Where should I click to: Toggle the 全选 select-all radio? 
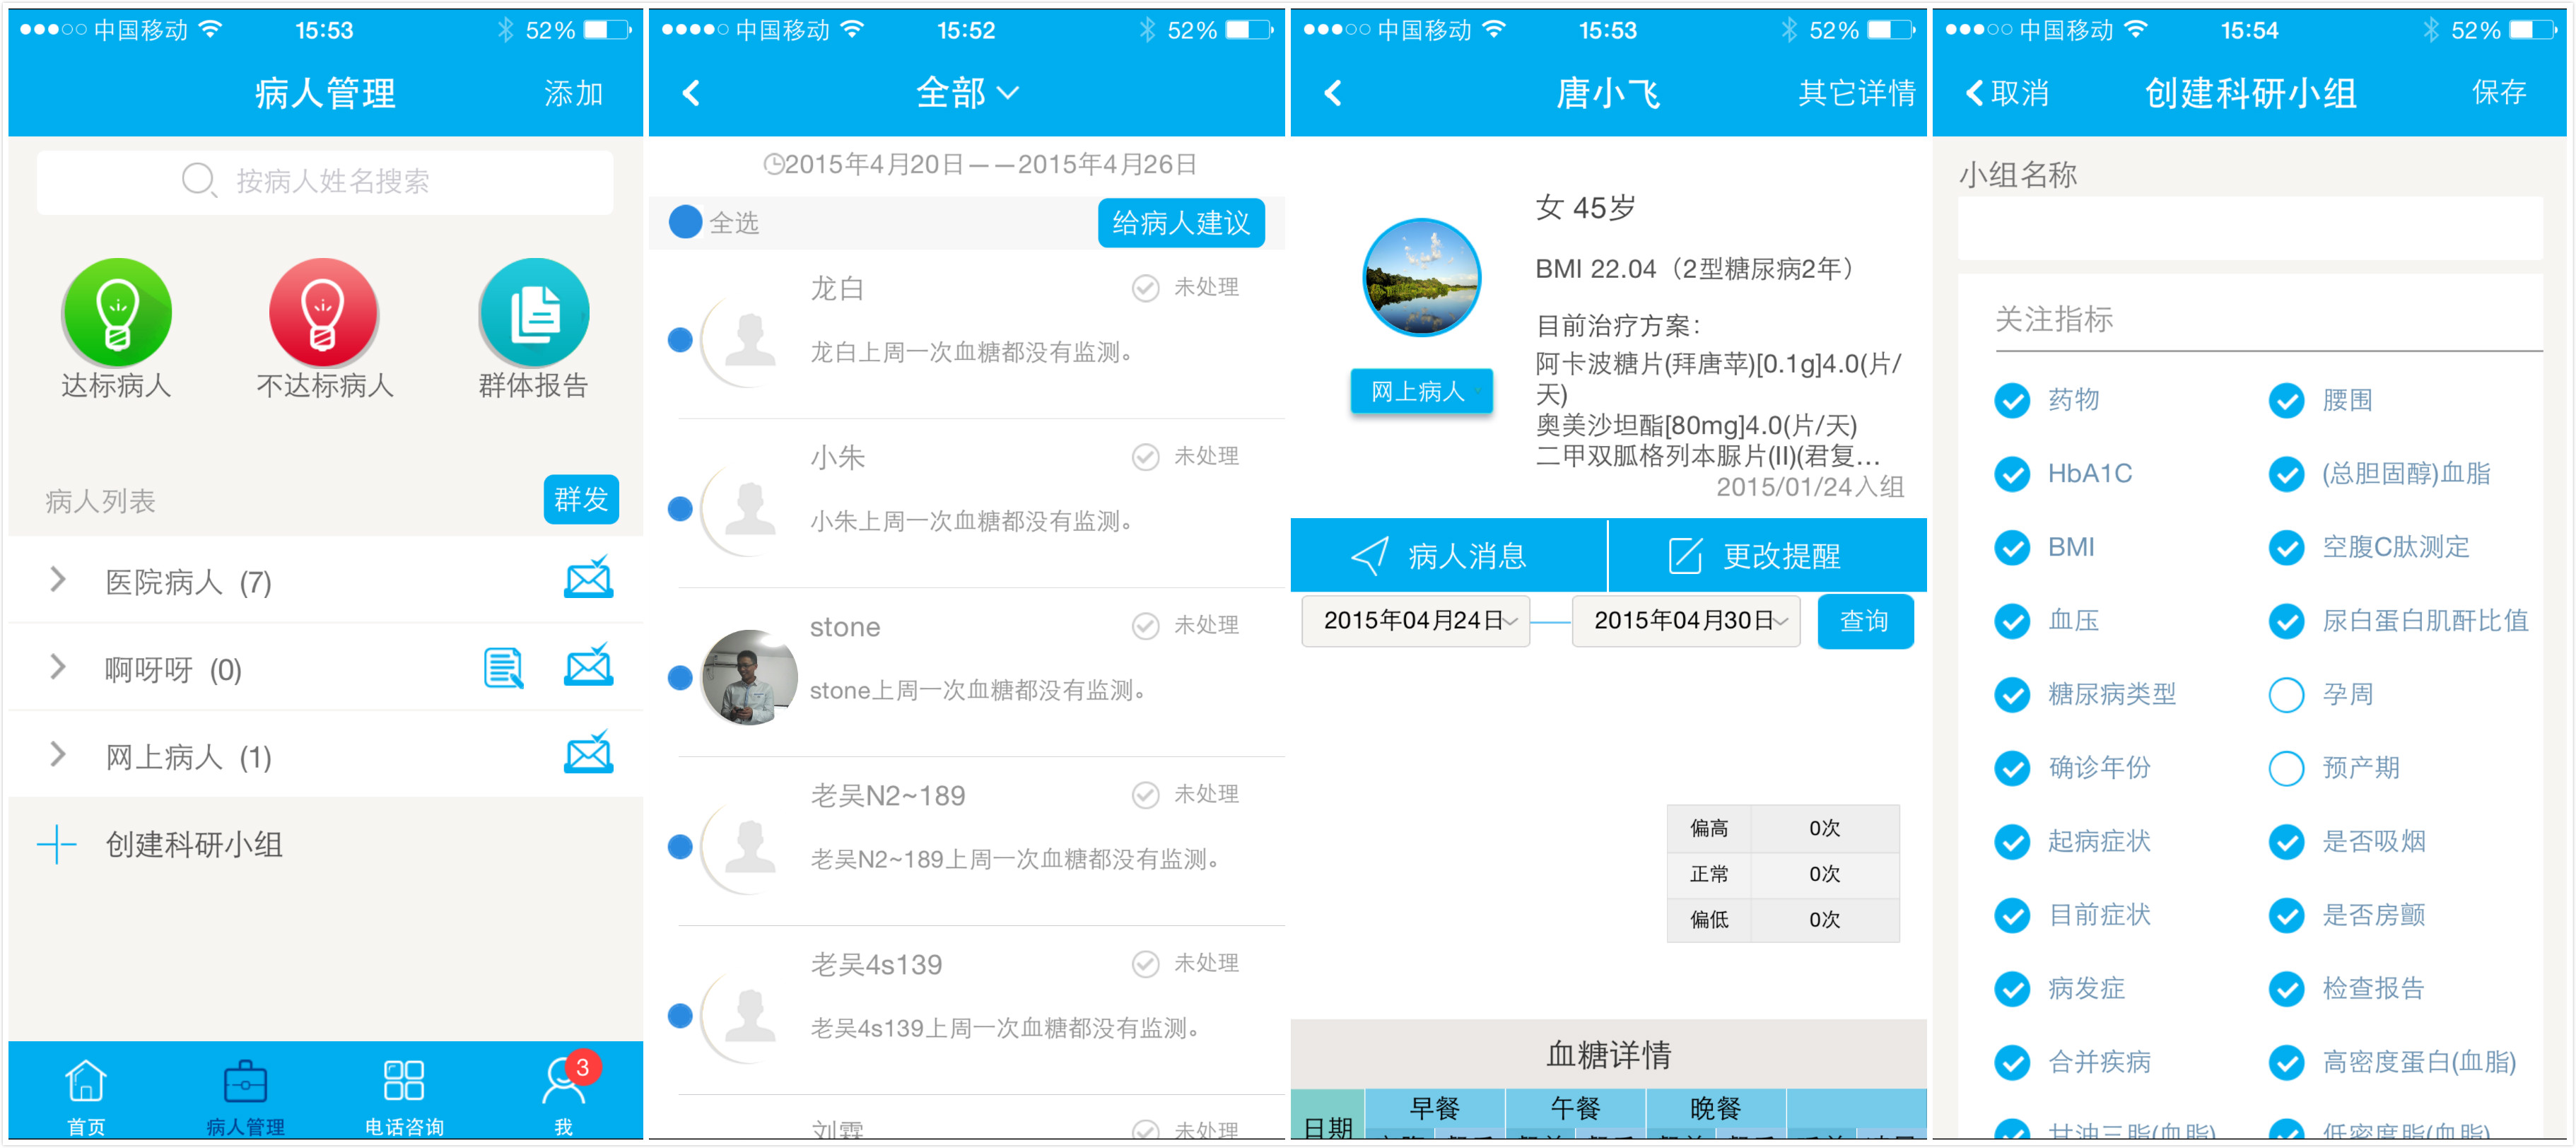(685, 222)
